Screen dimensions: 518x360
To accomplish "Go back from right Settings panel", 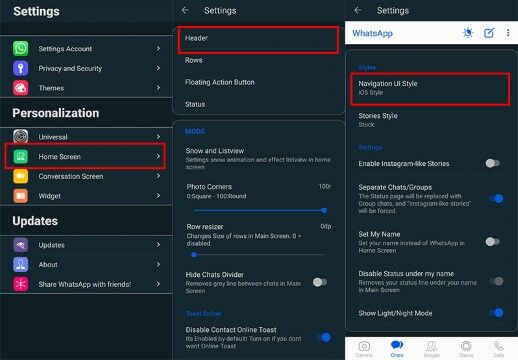I will (358, 10).
